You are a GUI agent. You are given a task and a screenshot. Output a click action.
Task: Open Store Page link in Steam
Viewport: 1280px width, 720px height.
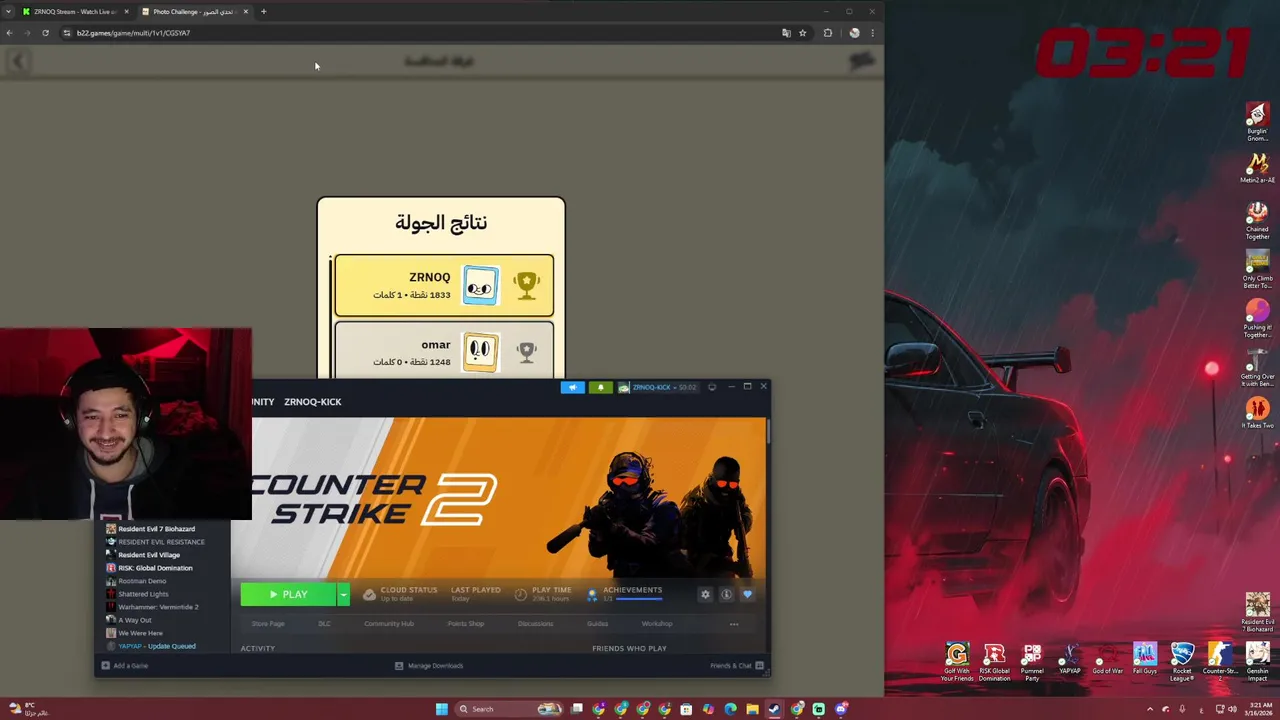pos(268,624)
